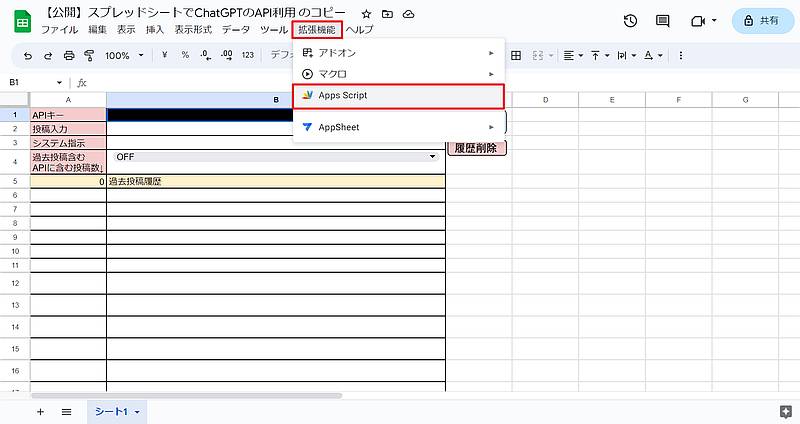The height and width of the screenshot is (424, 800).
Task: Open the ツール menu
Action: click(274, 30)
